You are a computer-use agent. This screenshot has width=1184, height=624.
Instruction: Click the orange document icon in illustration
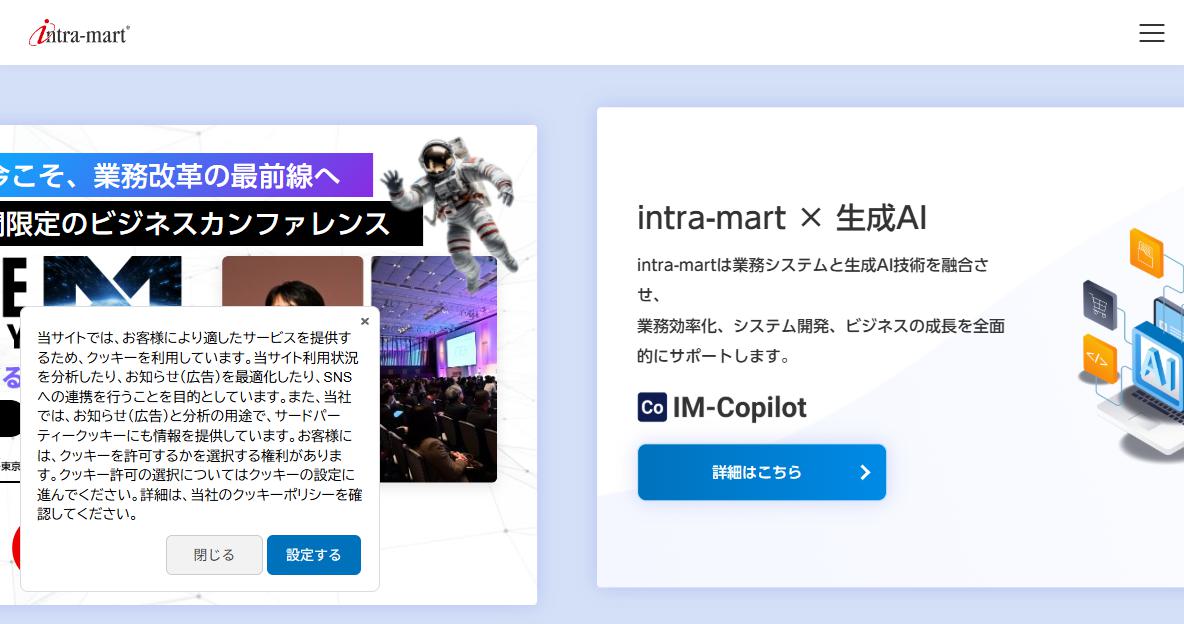point(1146,253)
